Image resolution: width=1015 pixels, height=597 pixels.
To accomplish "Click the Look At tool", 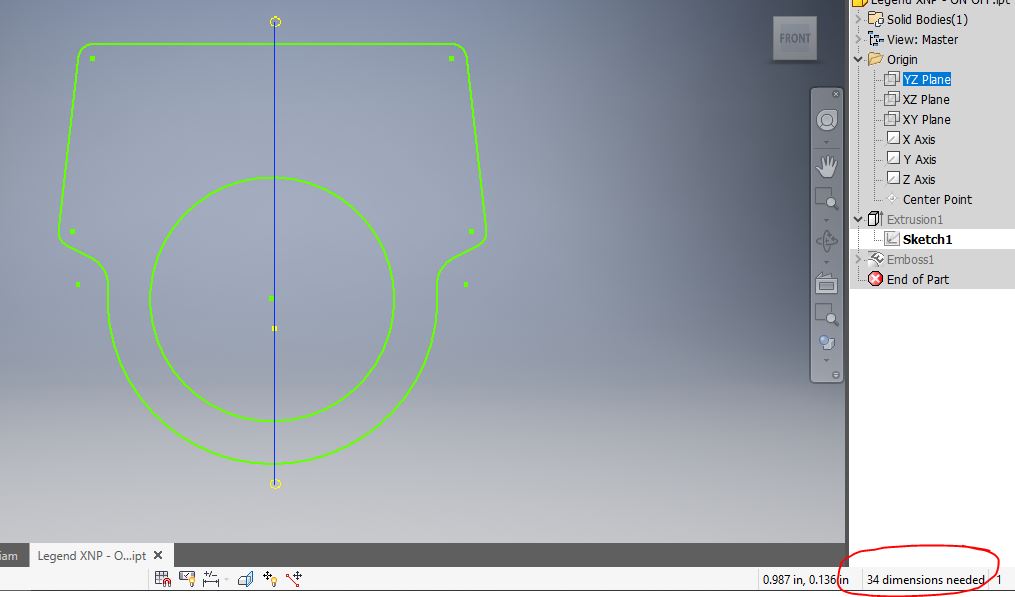I will pyautogui.click(x=828, y=284).
